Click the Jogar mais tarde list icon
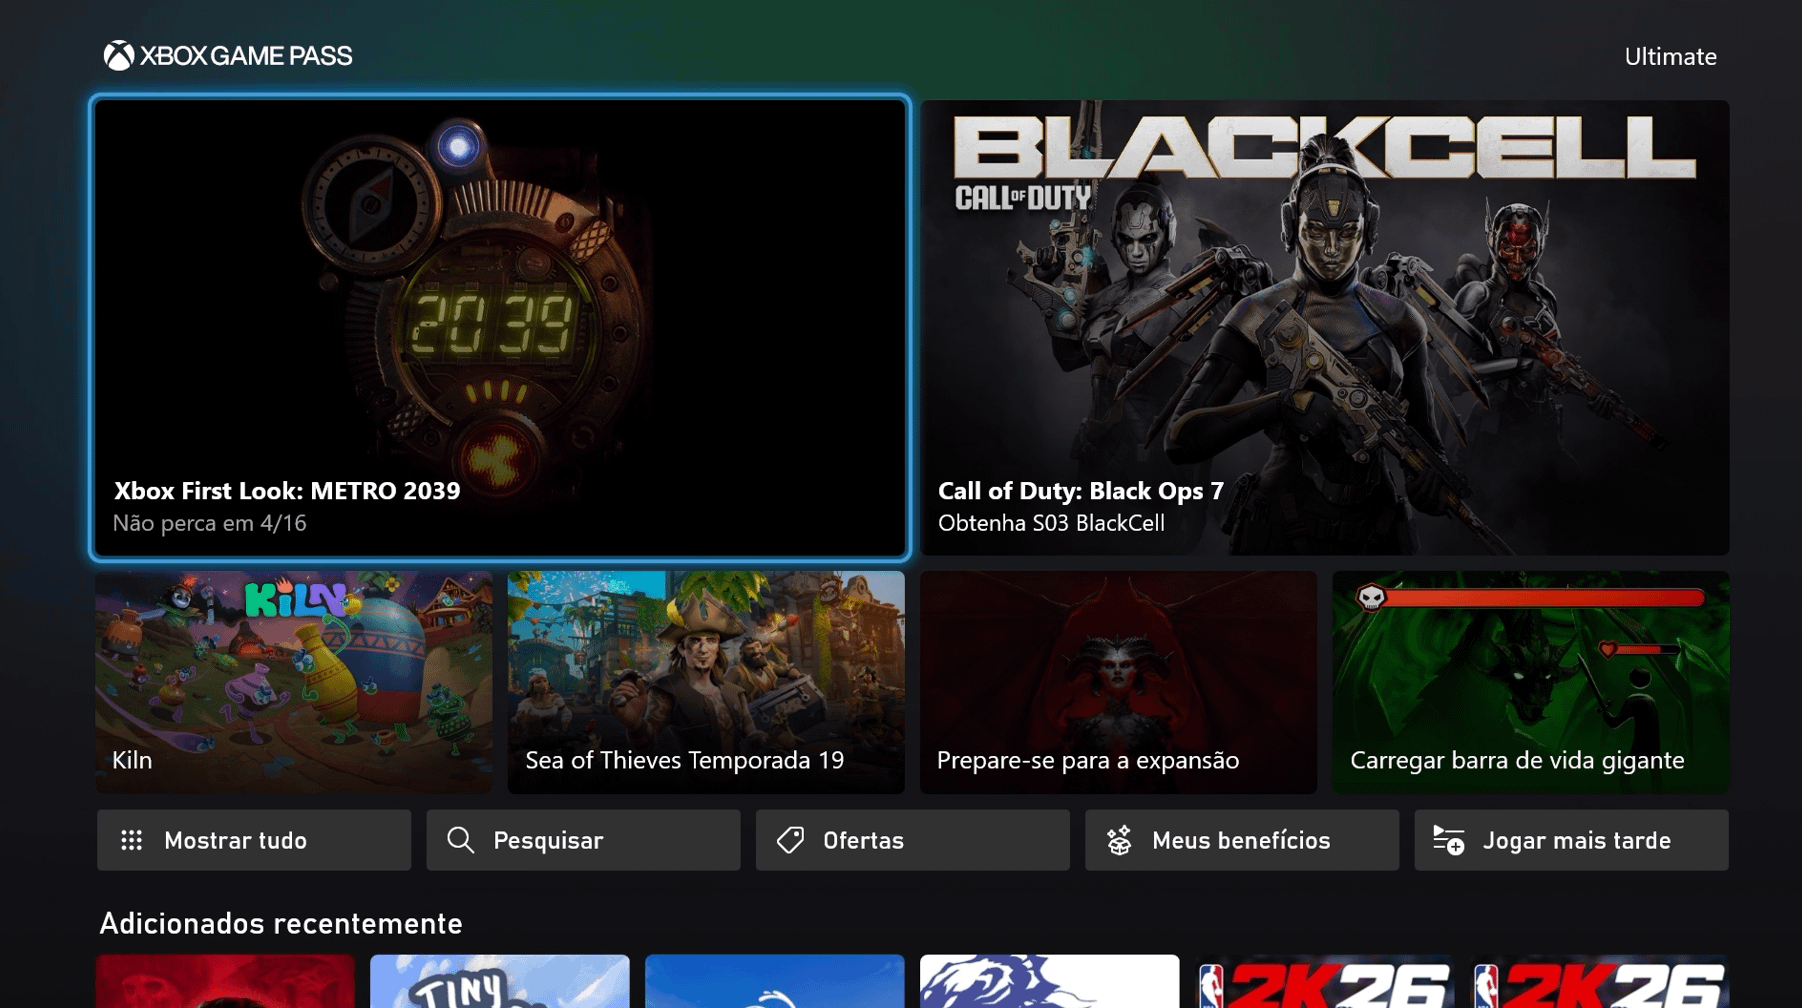Image resolution: width=1802 pixels, height=1008 pixels. (1448, 841)
